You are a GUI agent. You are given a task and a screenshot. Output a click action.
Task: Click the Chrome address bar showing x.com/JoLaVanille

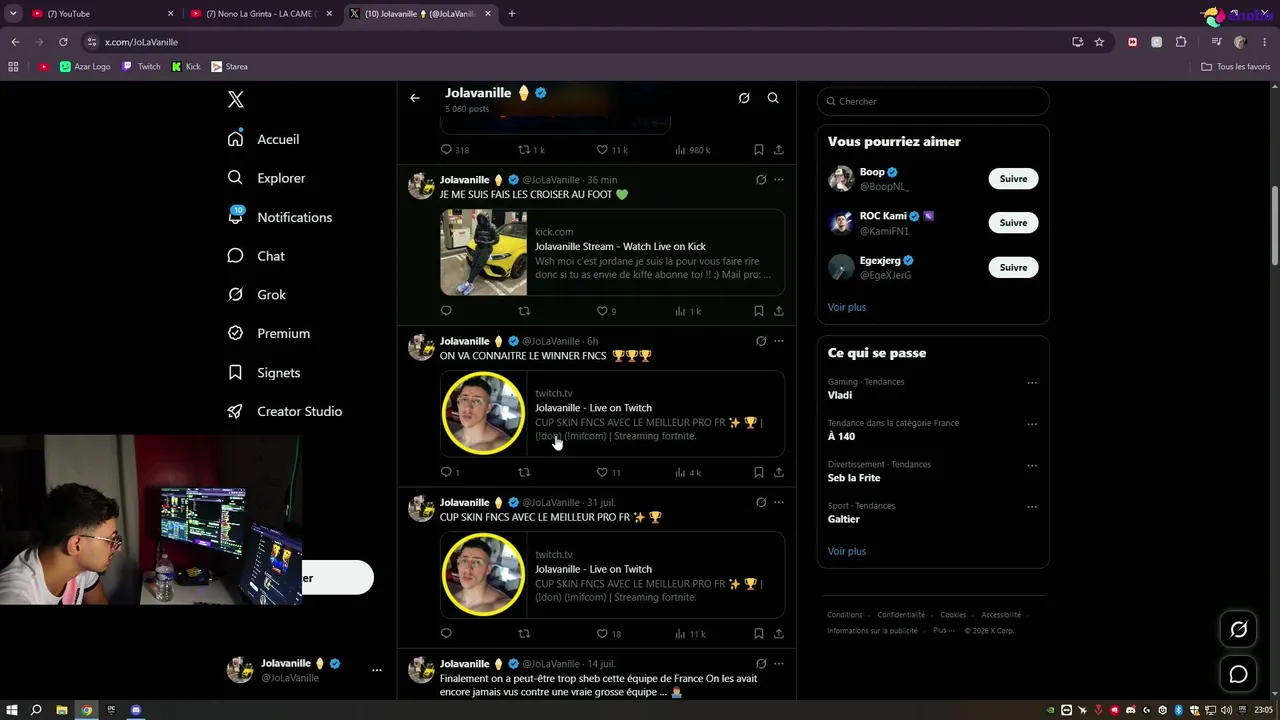point(575,42)
